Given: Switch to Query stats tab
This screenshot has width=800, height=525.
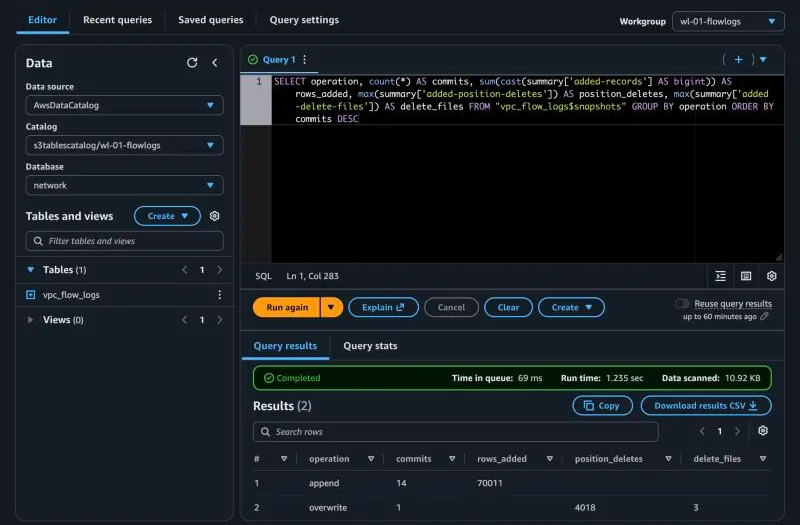Looking at the screenshot, I should click(370, 345).
